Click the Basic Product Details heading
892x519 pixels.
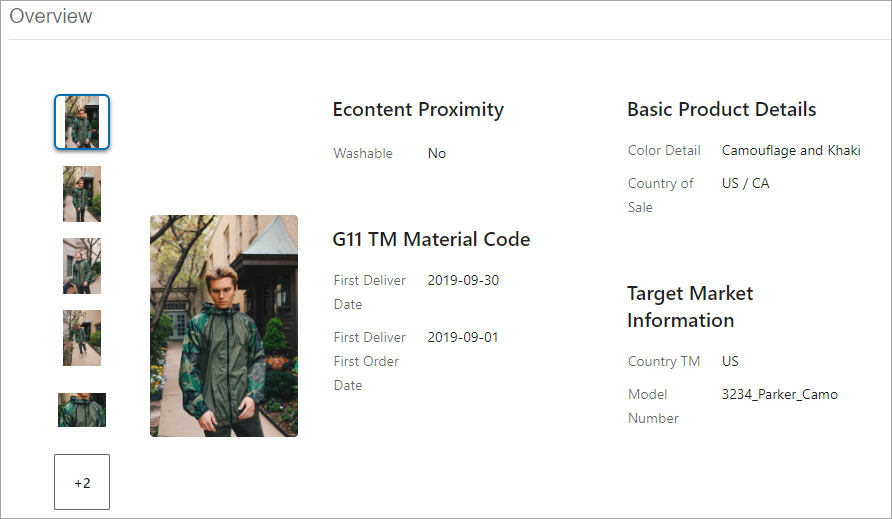coord(721,109)
